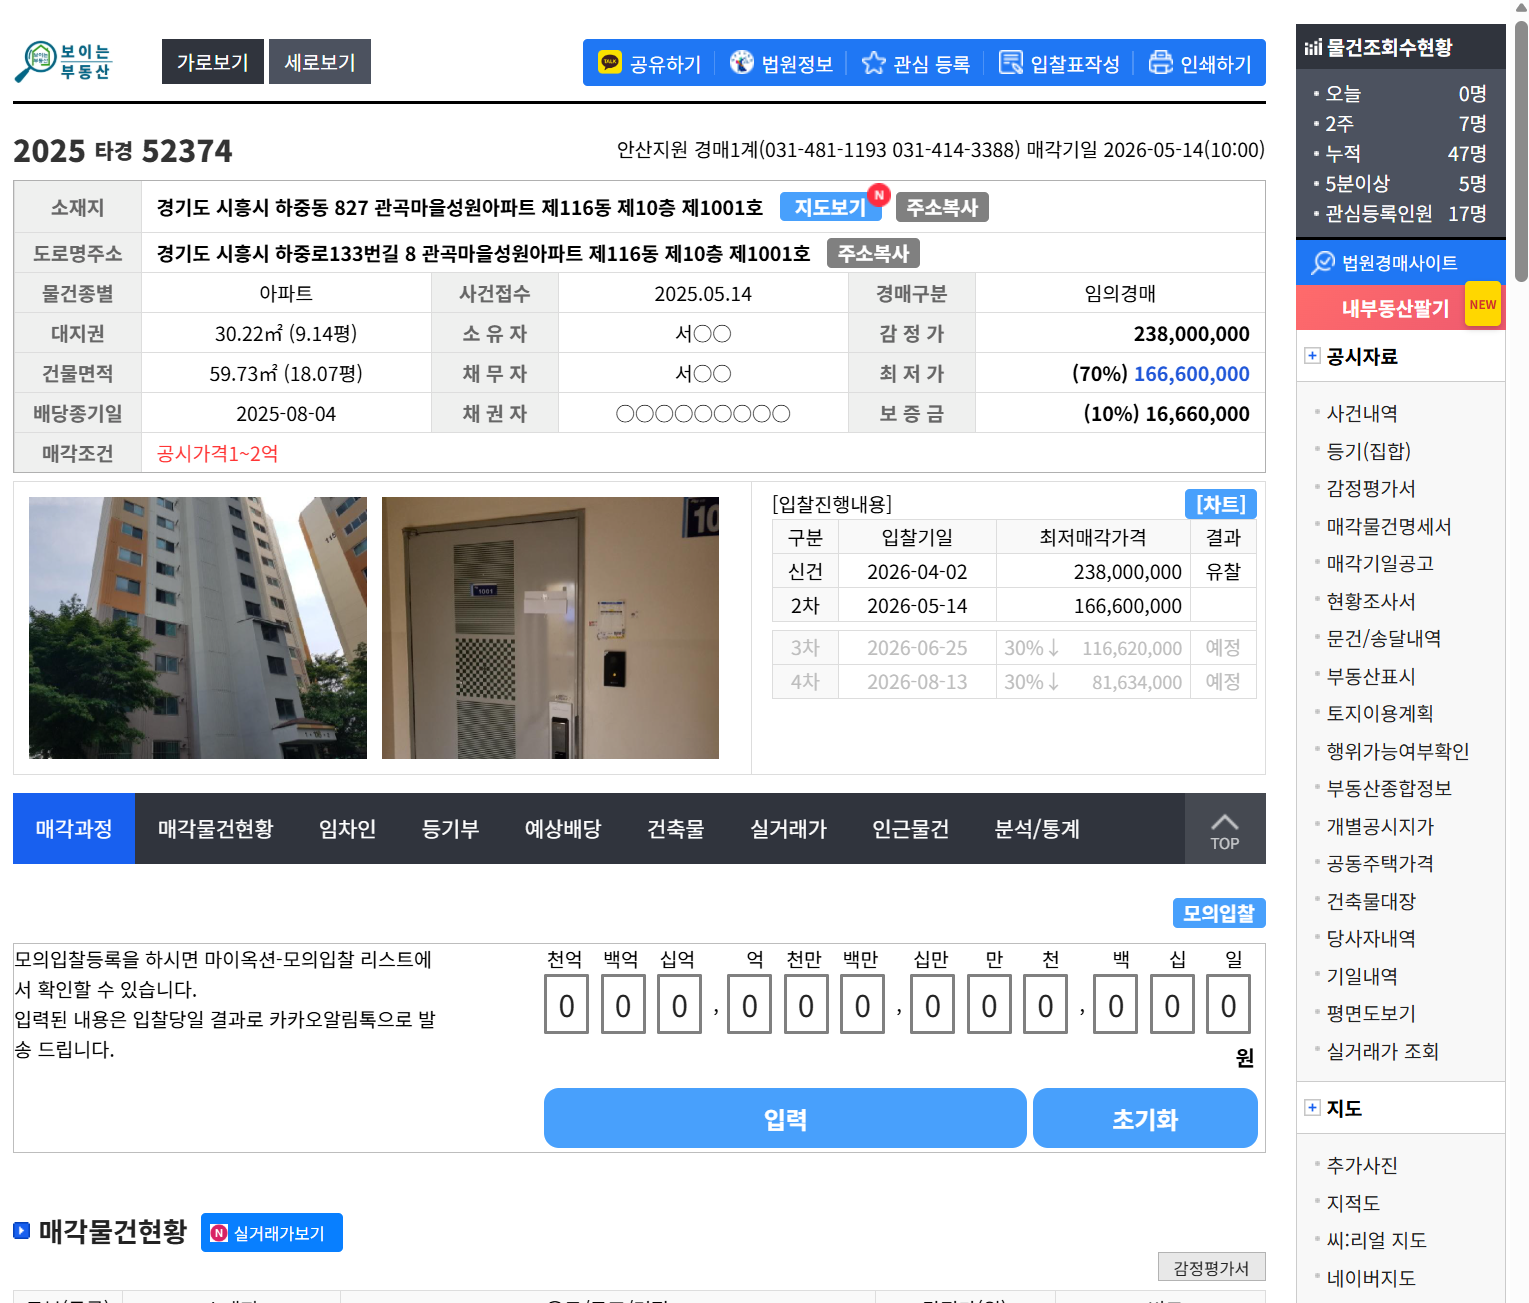
Task: Click the 인쇄하기 printer icon
Action: pyautogui.click(x=1160, y=63)
